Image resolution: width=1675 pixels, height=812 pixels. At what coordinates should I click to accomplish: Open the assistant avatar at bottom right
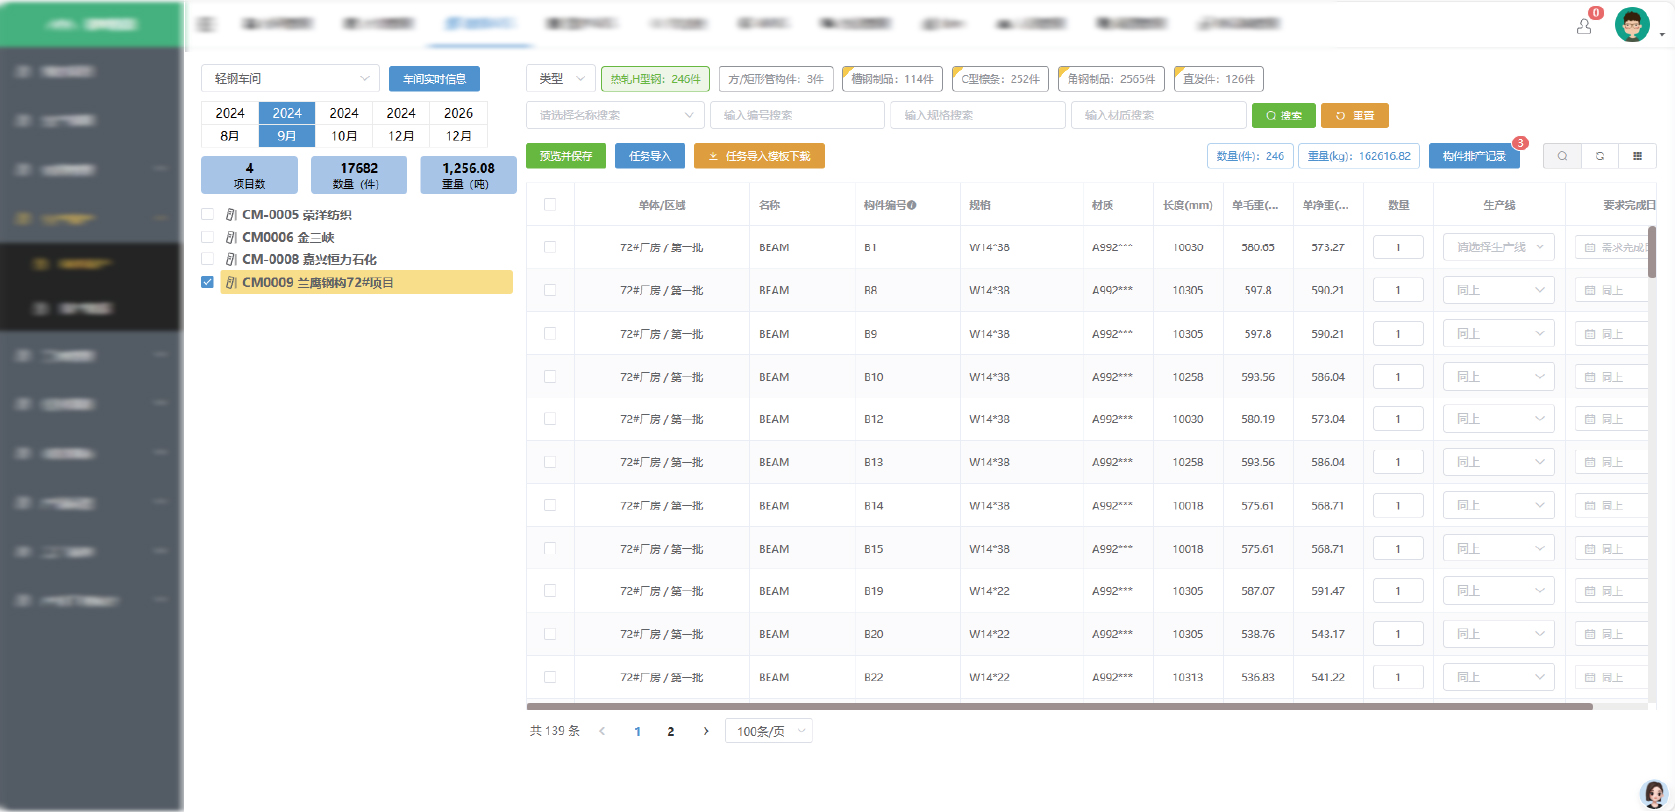pos(1655,795)
